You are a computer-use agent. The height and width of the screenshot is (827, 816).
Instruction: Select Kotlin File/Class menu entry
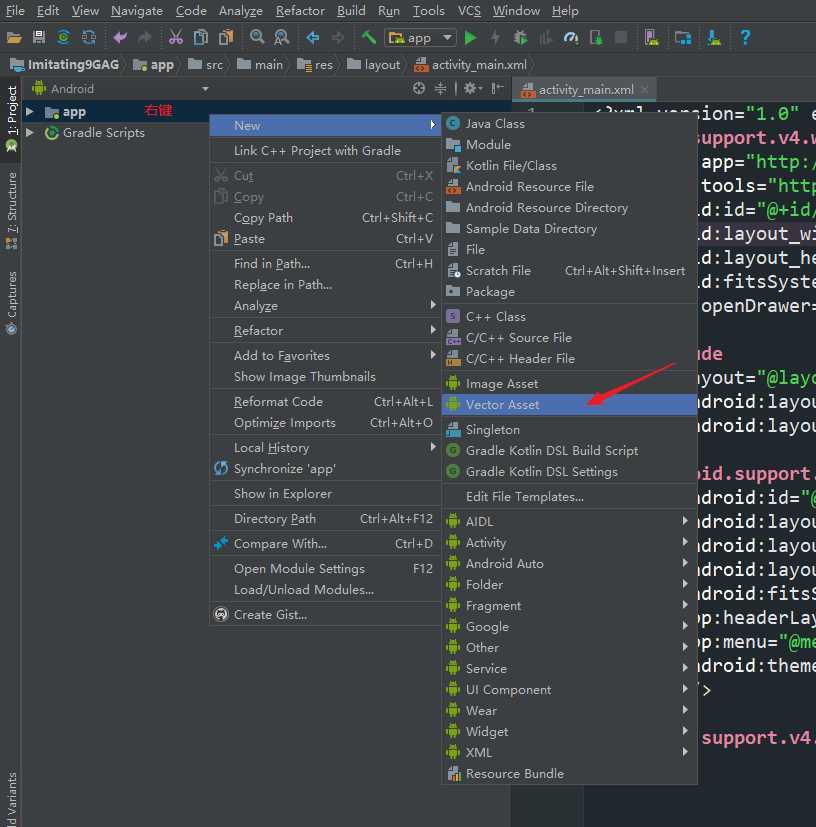pyautogui.click(x=569, y=166)
